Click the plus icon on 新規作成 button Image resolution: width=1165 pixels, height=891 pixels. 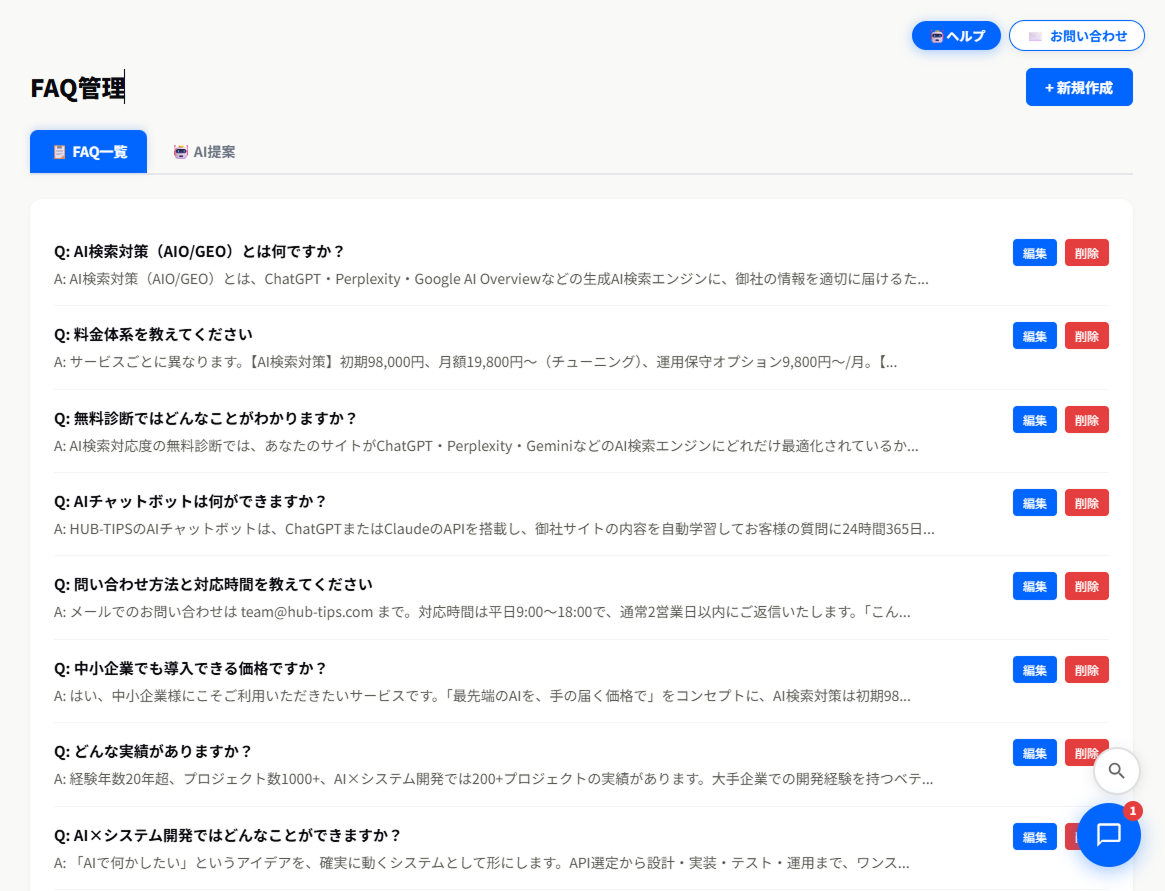(1047, 87)
